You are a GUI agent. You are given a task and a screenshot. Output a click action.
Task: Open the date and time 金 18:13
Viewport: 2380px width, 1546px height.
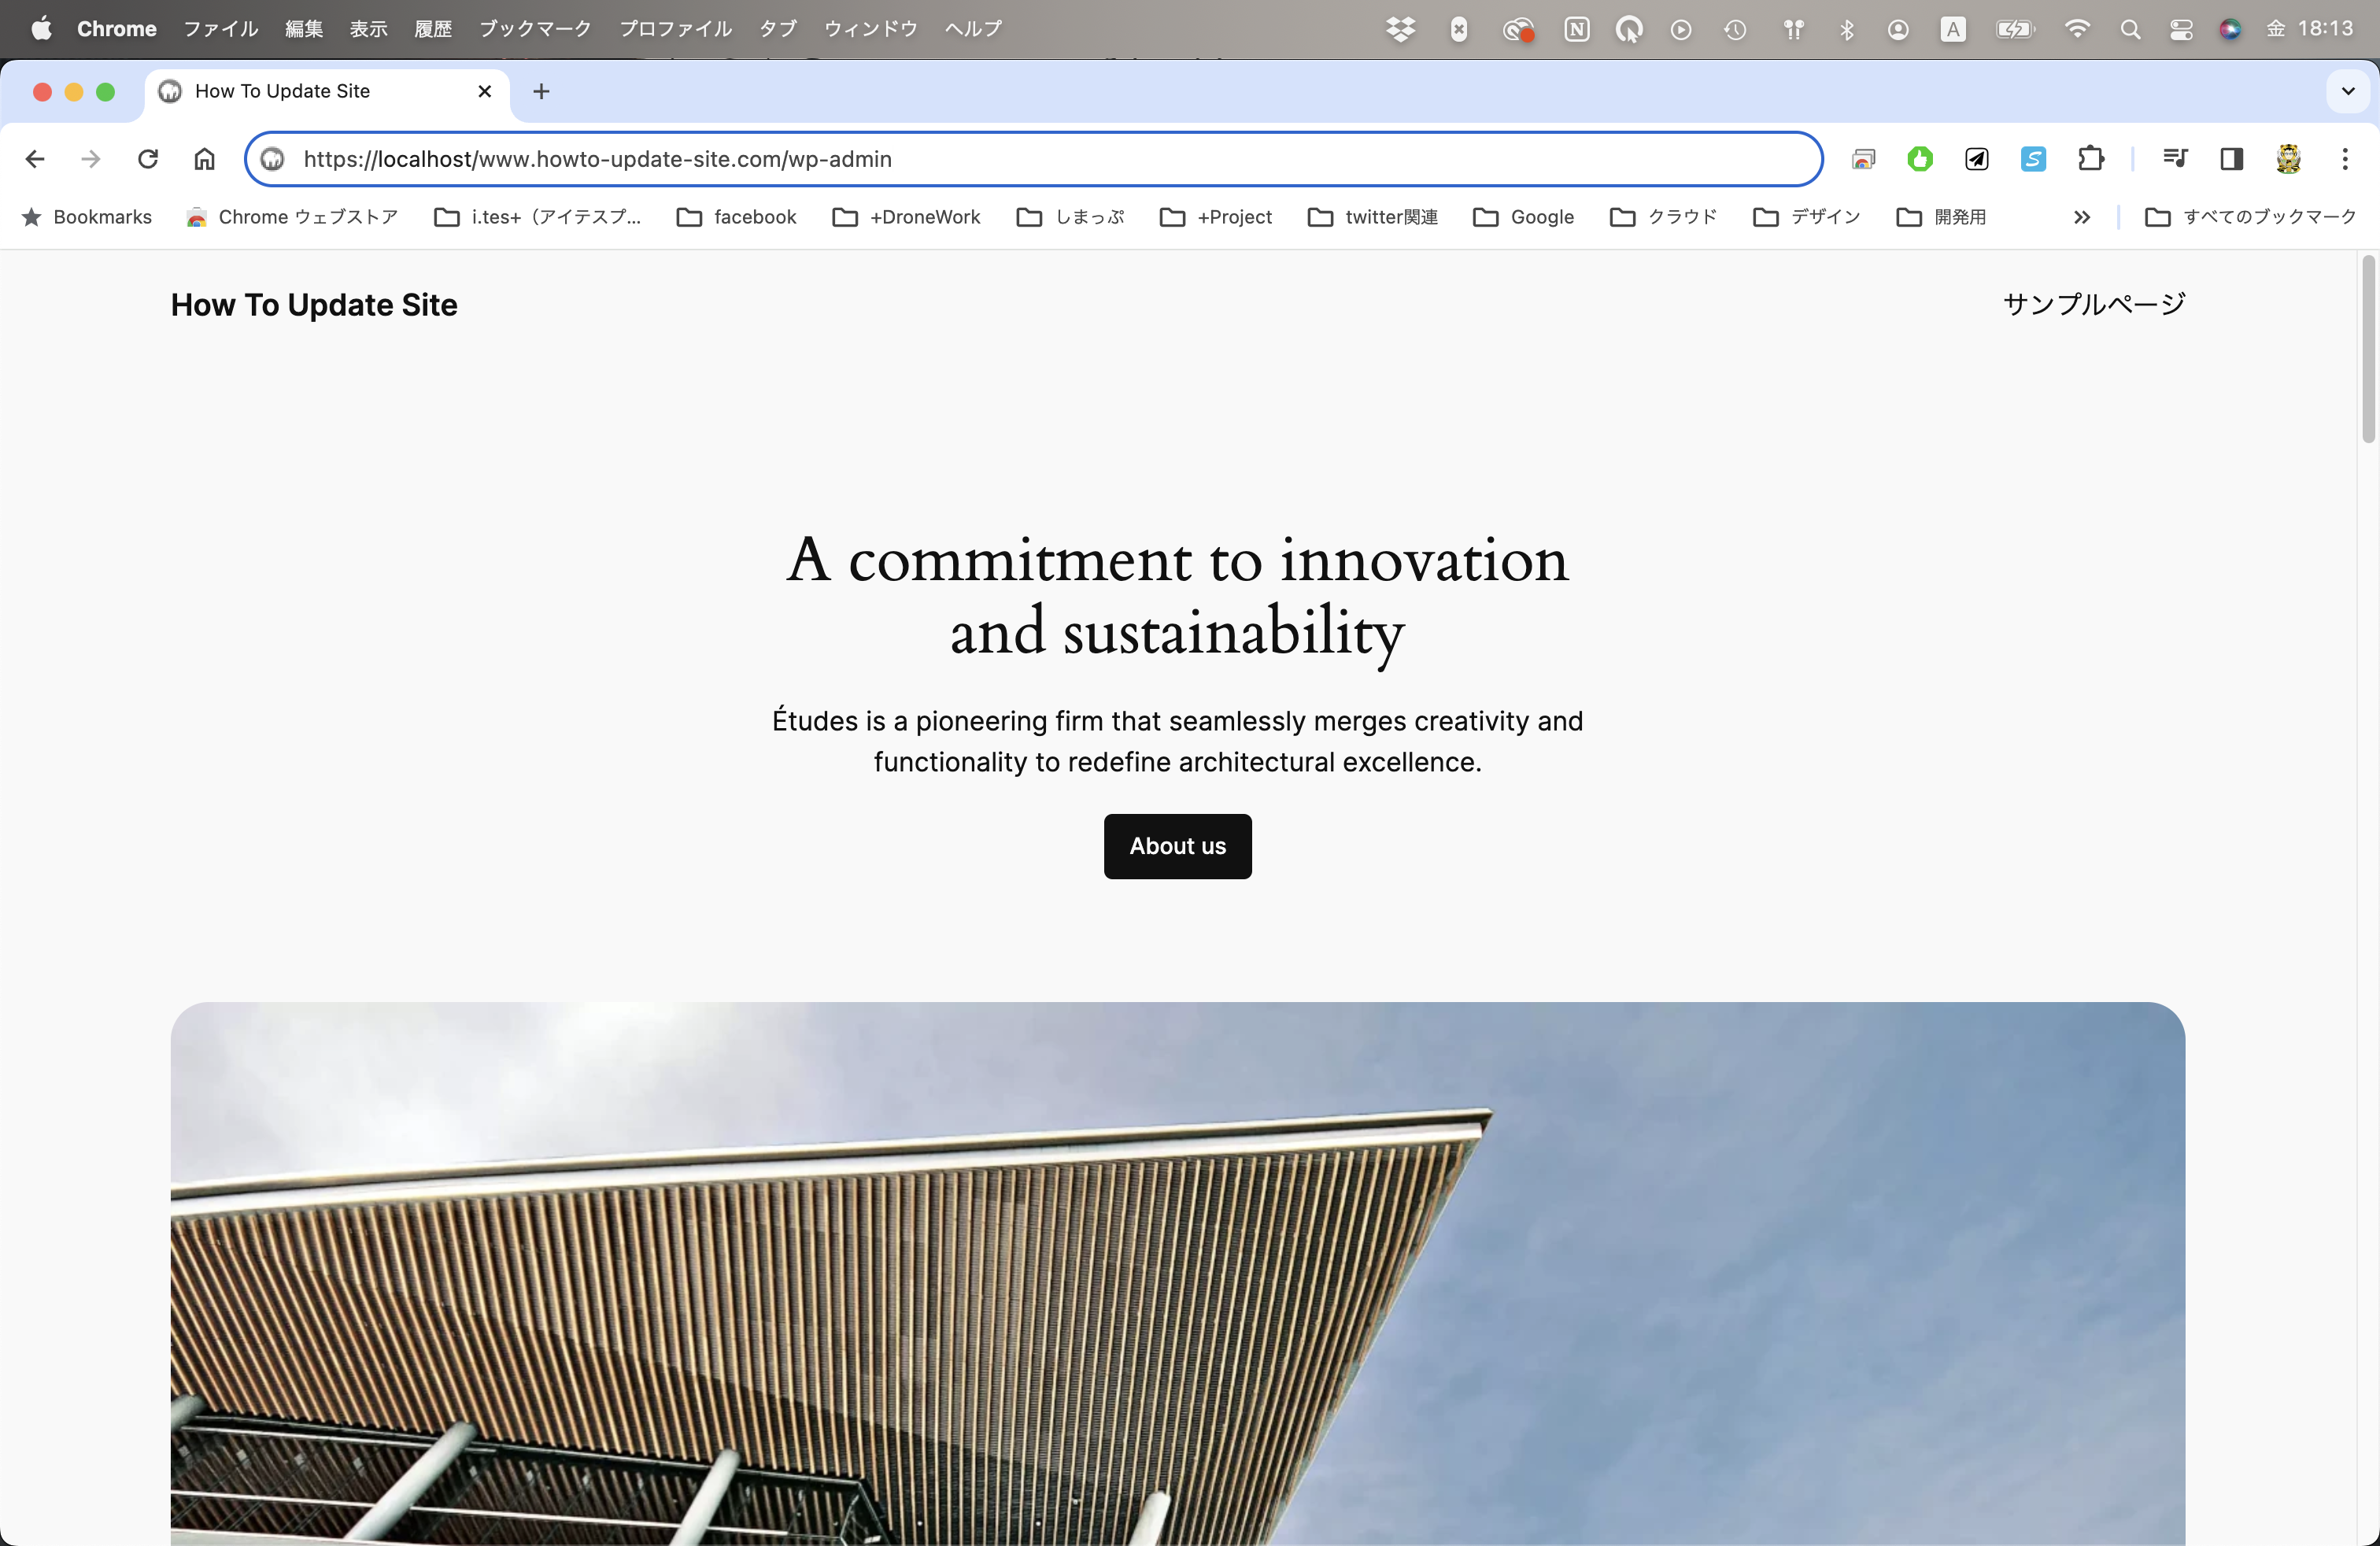click(2311, 29)
